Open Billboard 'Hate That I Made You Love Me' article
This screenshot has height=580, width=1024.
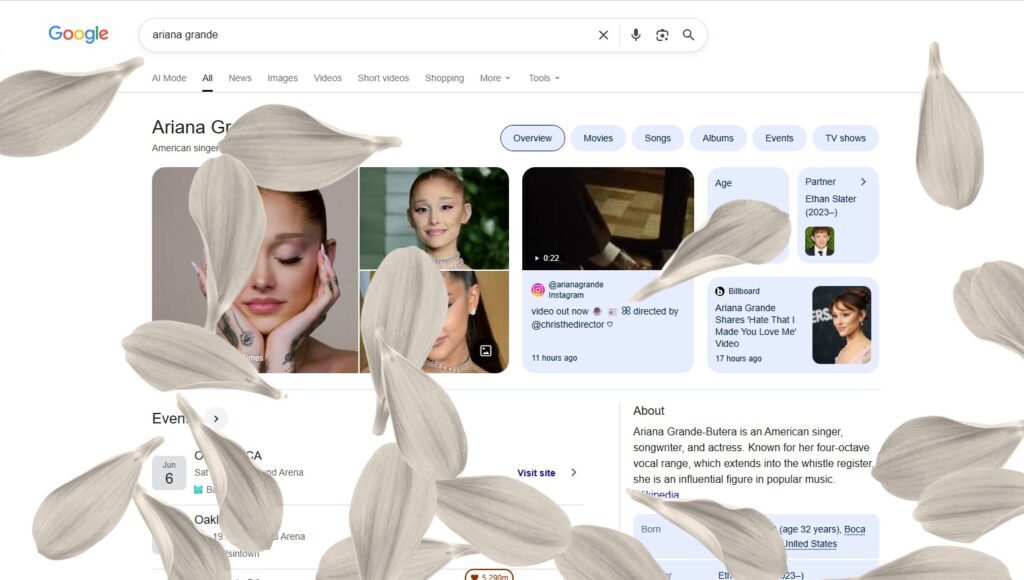click(756, 325)
